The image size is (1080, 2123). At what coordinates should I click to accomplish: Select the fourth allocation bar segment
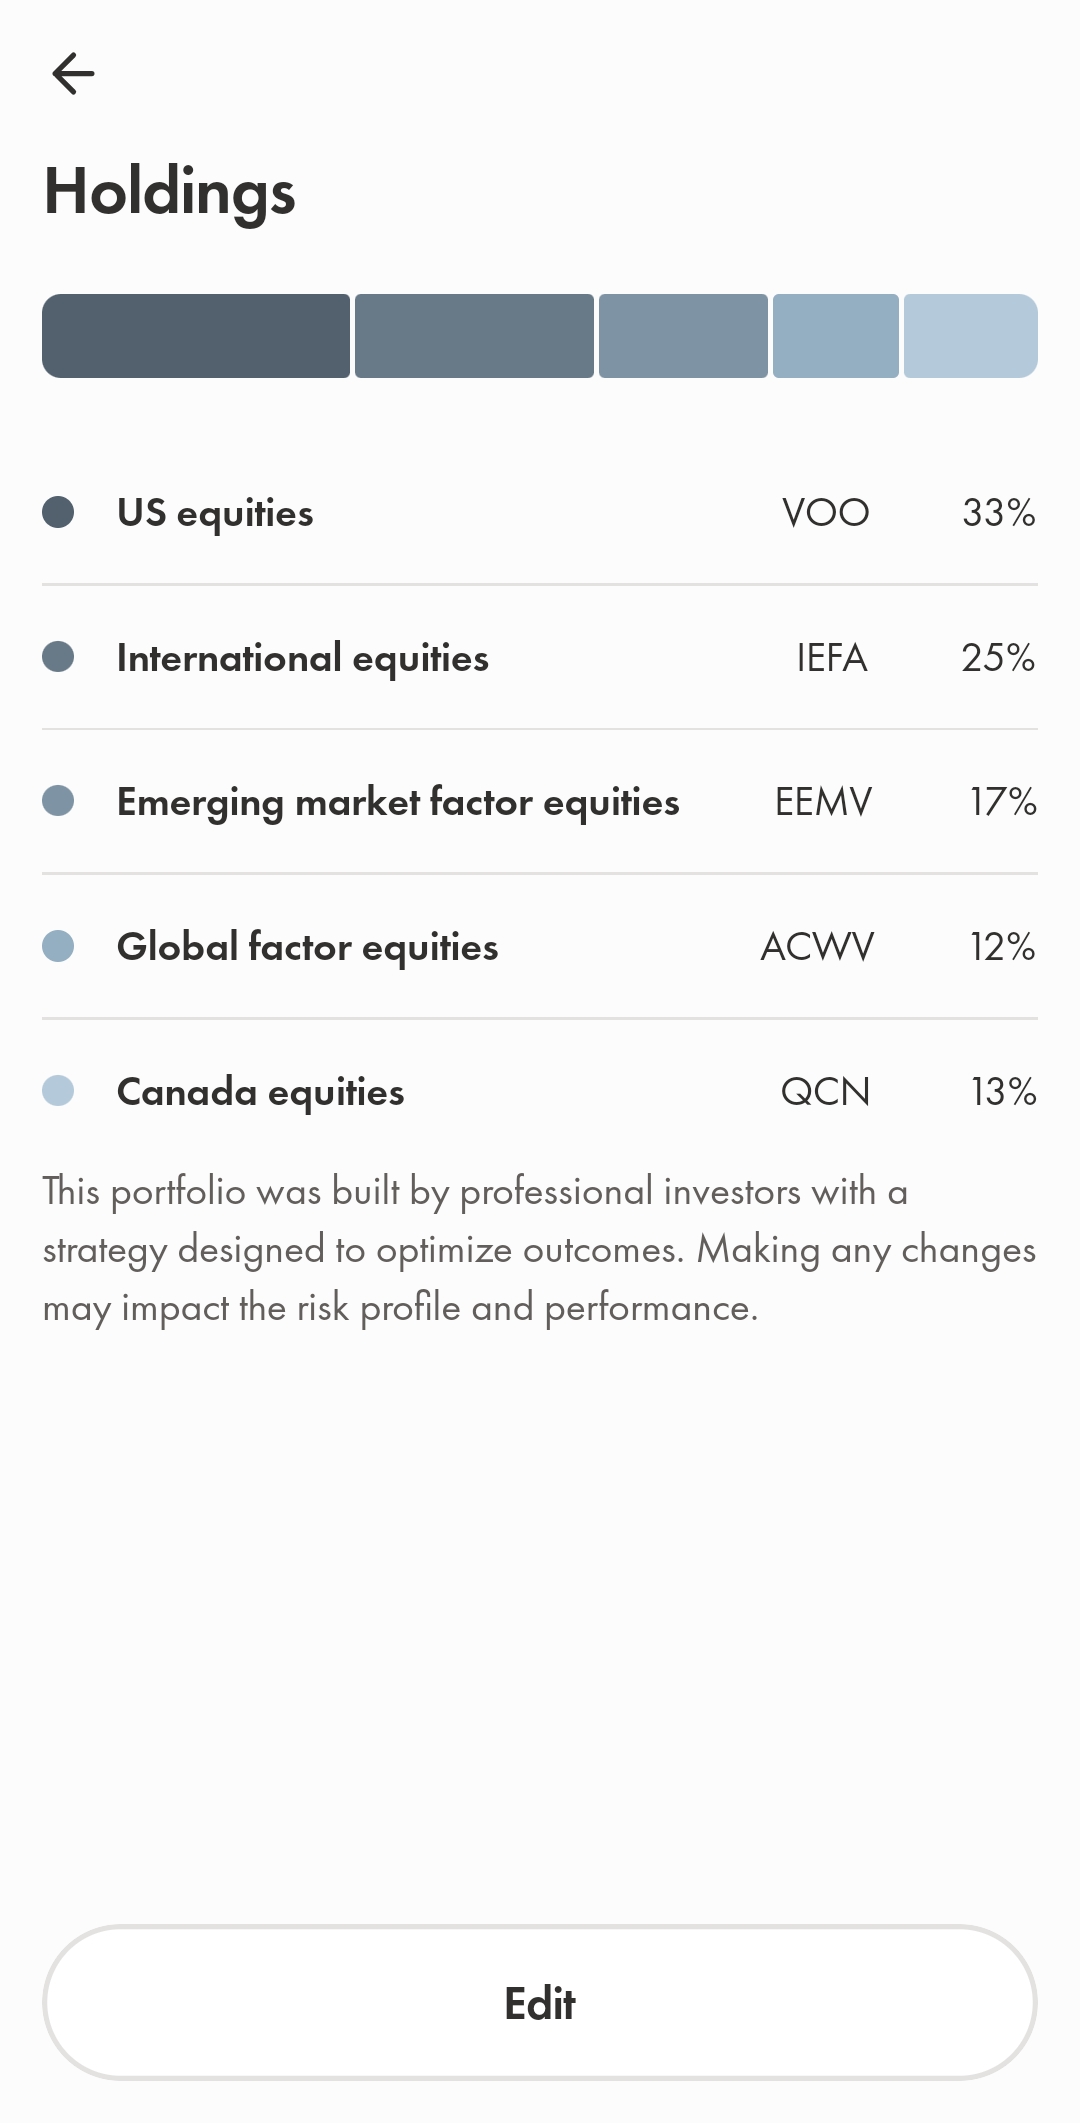[x=836, y=336]
